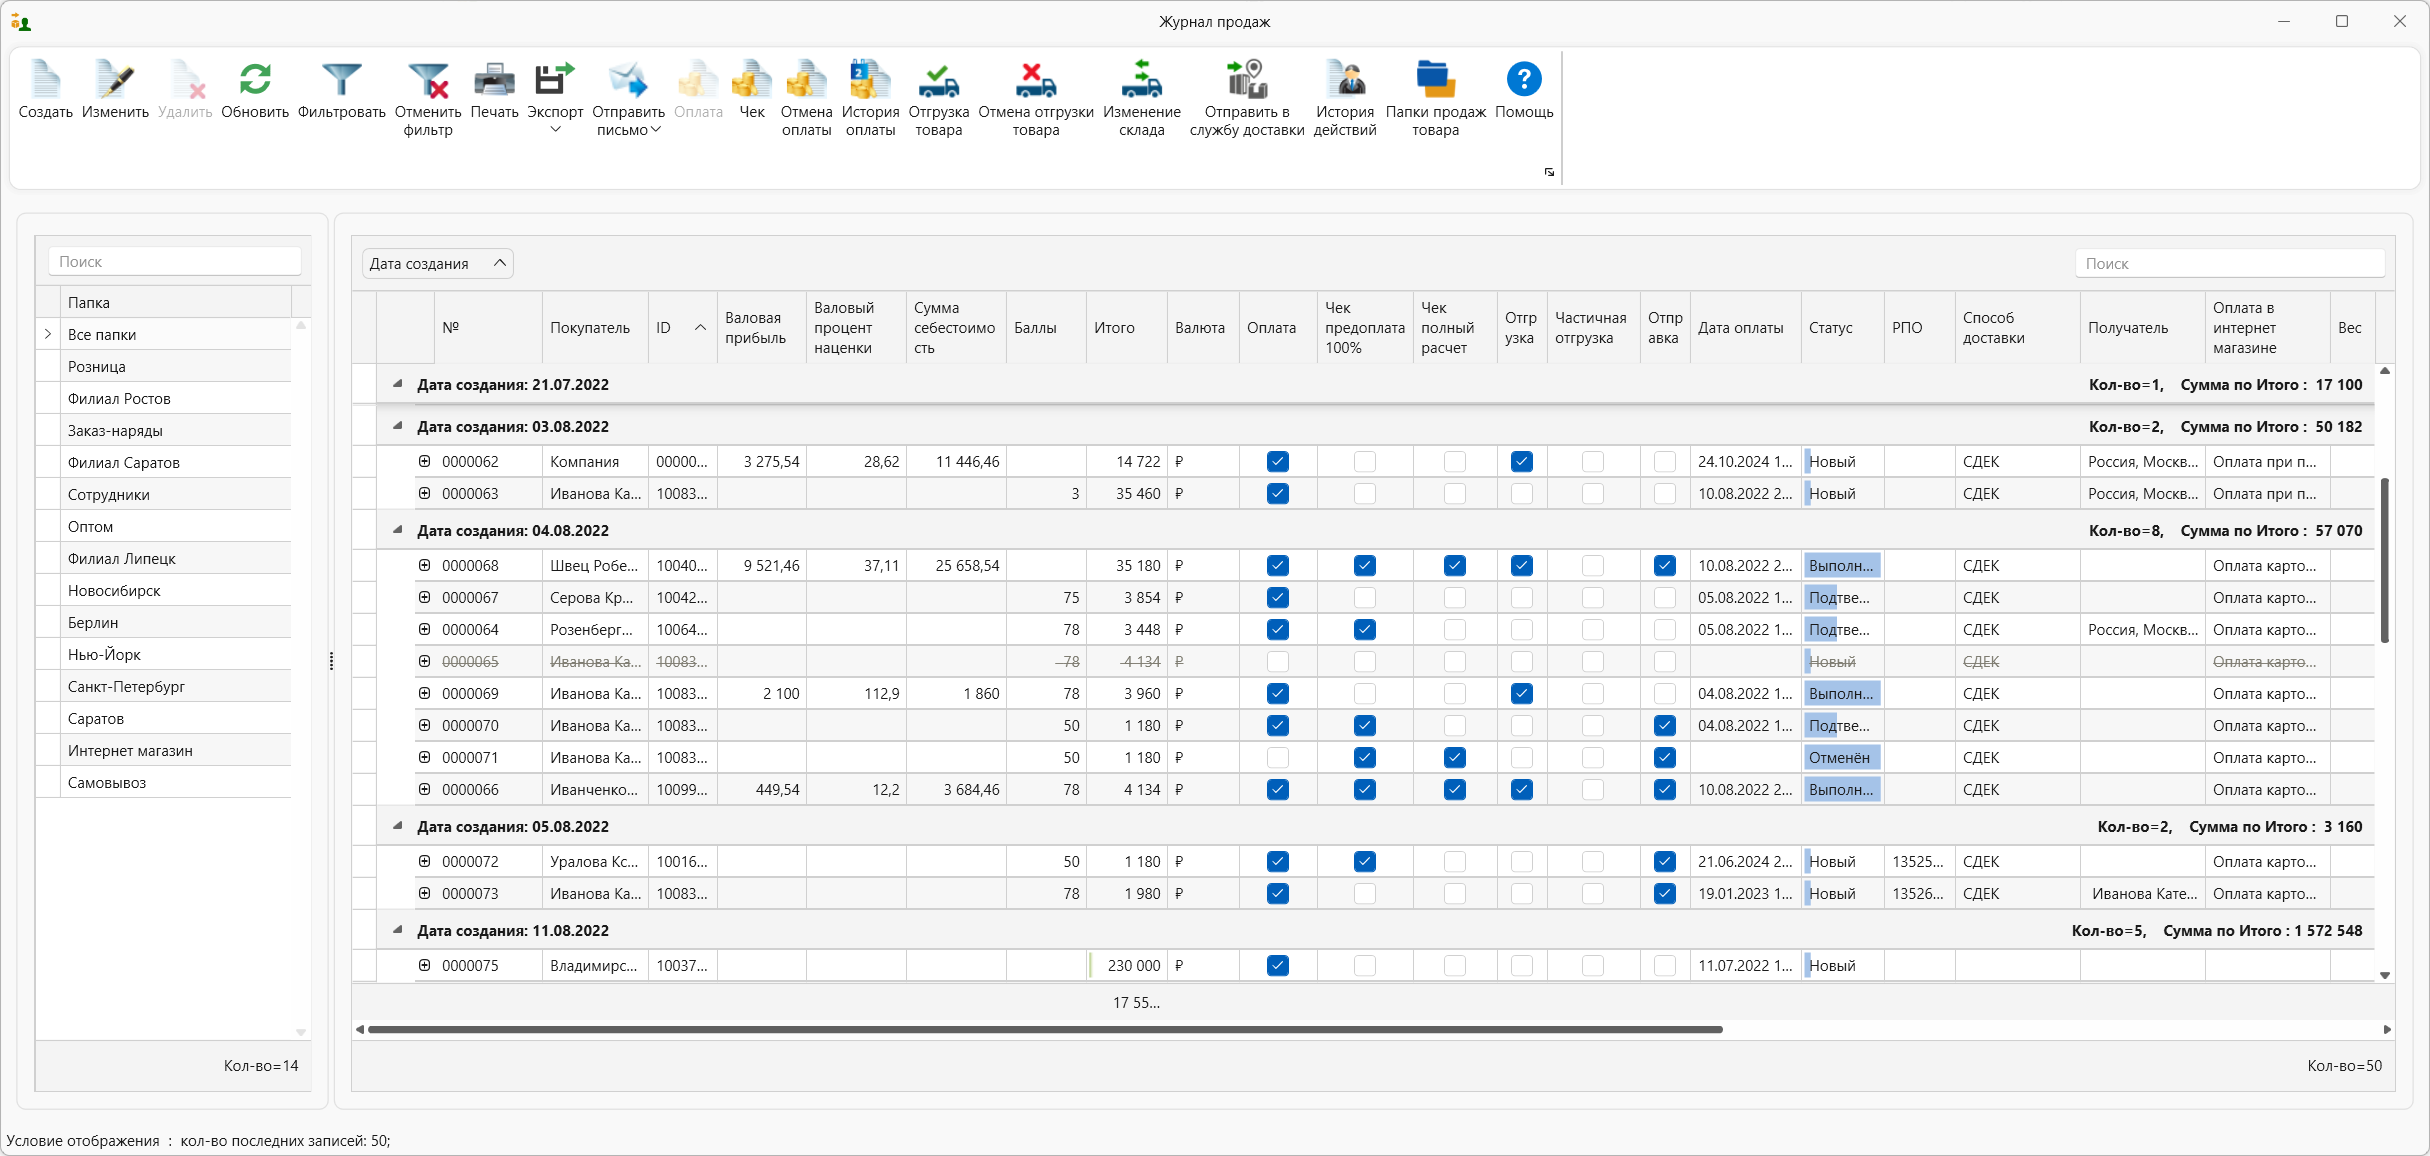This screenshot has height=1156, width=2430.
Task: Click the table horizontal scrollbar thumb
Action: tap(1045, 1029)
